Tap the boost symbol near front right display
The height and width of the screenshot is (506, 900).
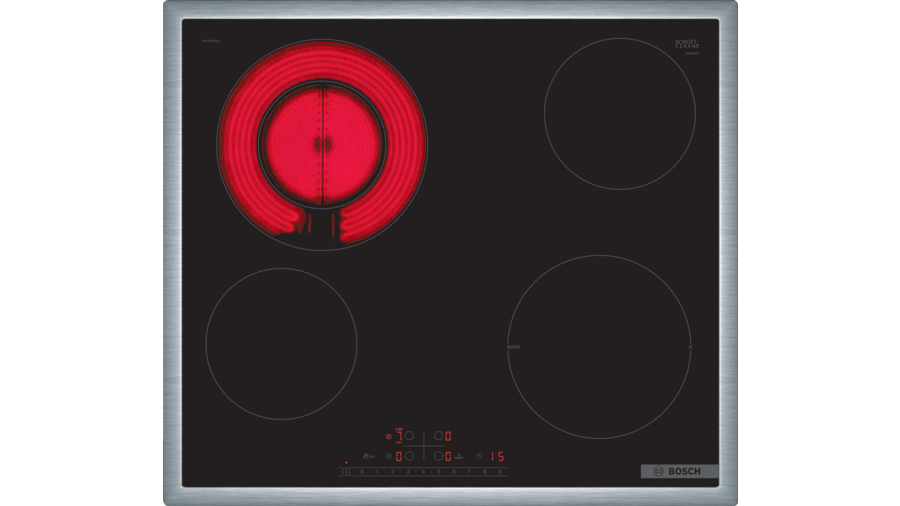pyautogui.click(x=459, y=457)
